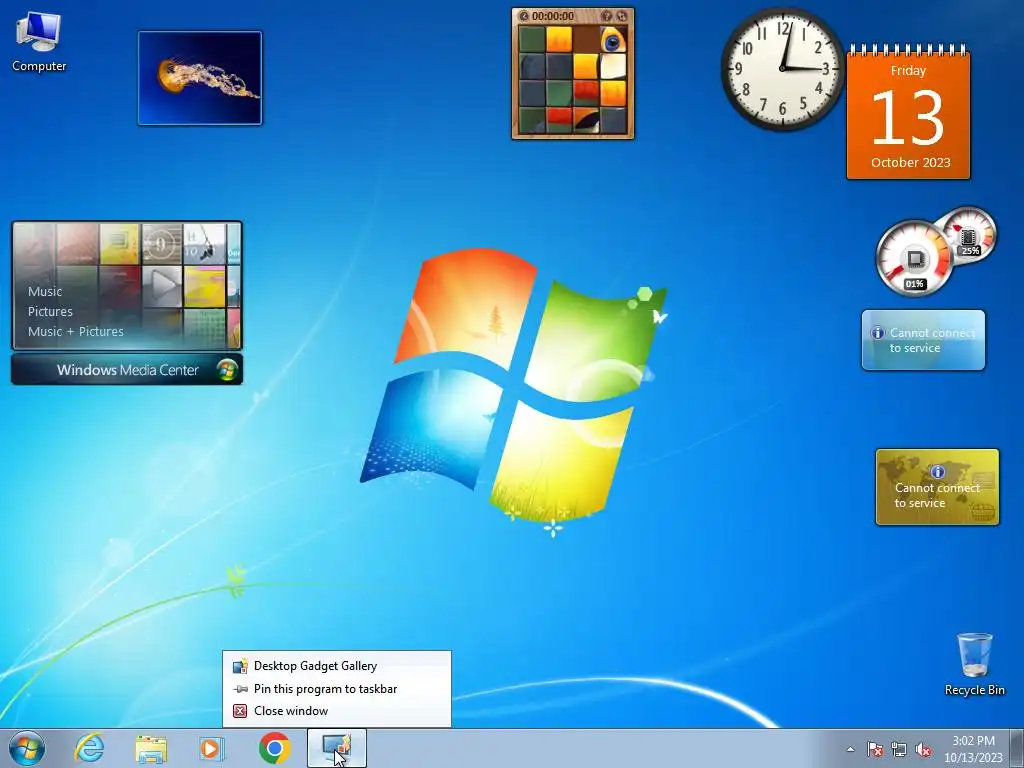This screenshot has height=768, width=1024.
Task: Launch Internet Explorer from the taskbar
Action: click(x=89, y=748)
